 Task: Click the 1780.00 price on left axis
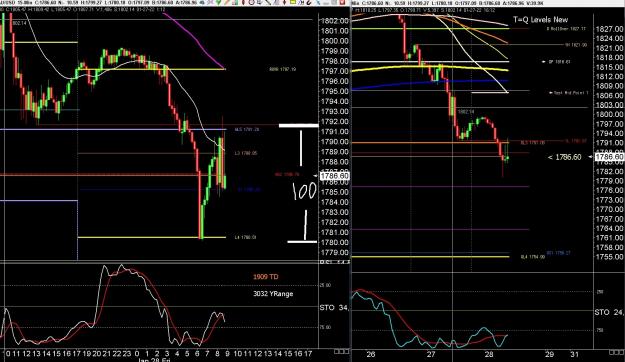point(335,242)
